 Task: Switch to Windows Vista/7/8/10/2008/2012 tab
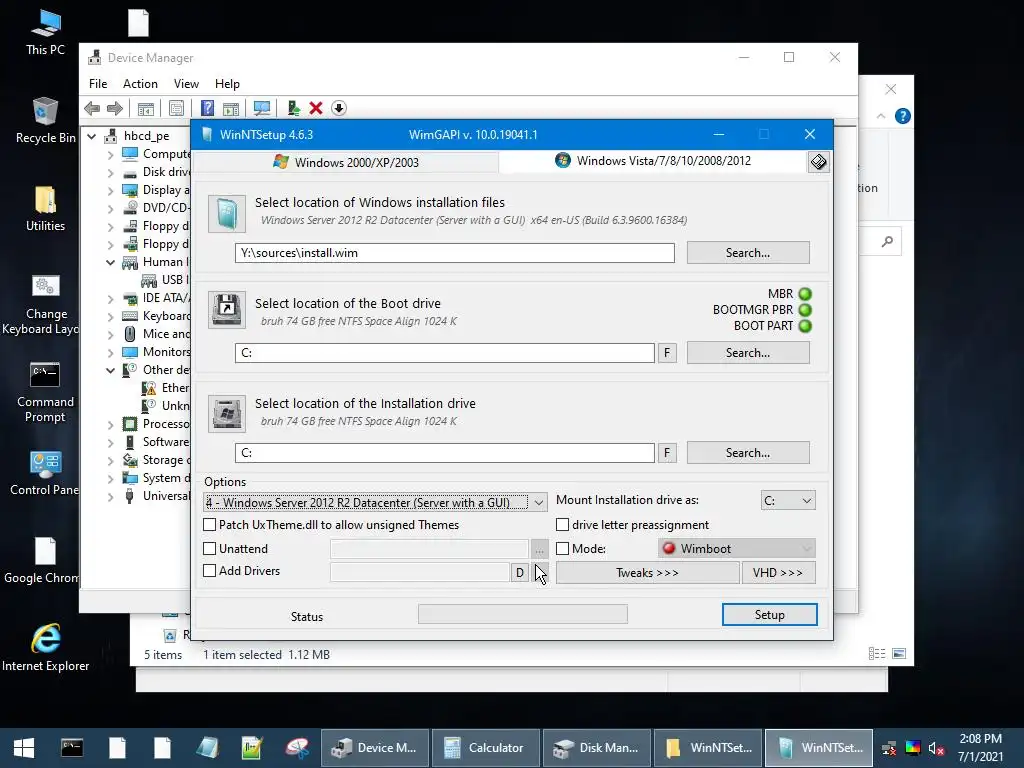[x=653, y=161]
